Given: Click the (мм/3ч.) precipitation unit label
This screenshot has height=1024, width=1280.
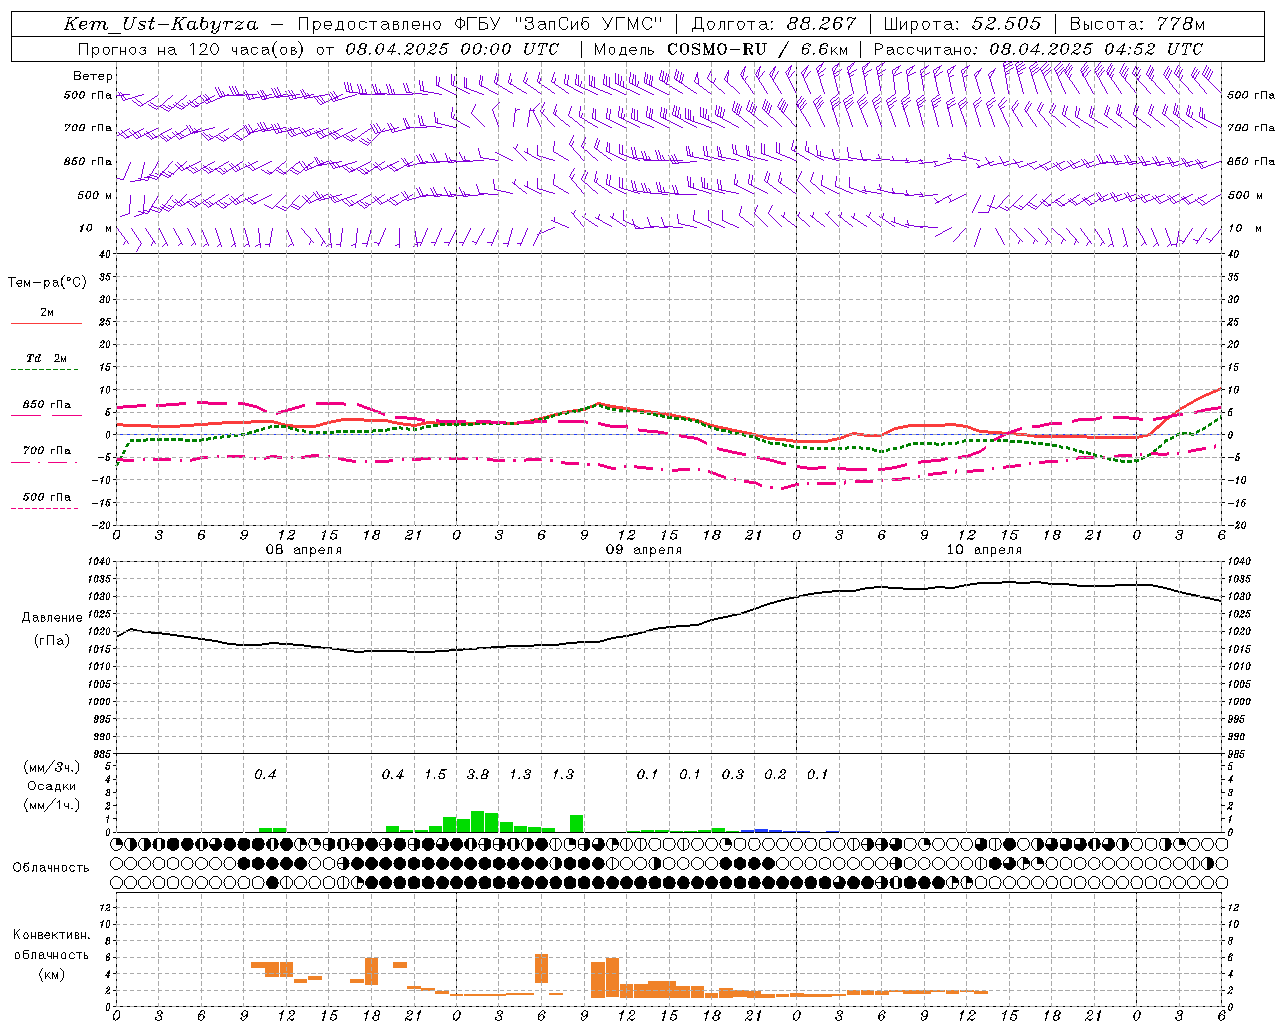Looking at the screenshot, I should click(x=52, y=767).
